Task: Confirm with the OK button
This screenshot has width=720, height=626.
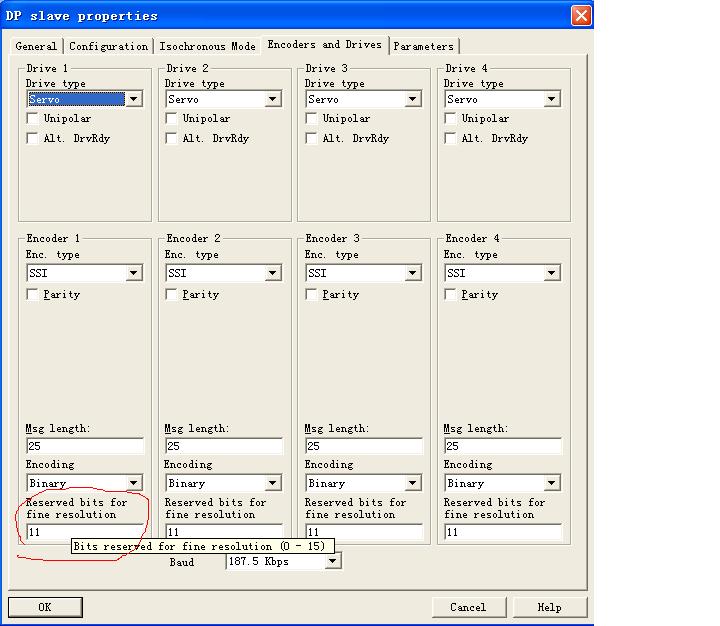Action: pos(45,607)
